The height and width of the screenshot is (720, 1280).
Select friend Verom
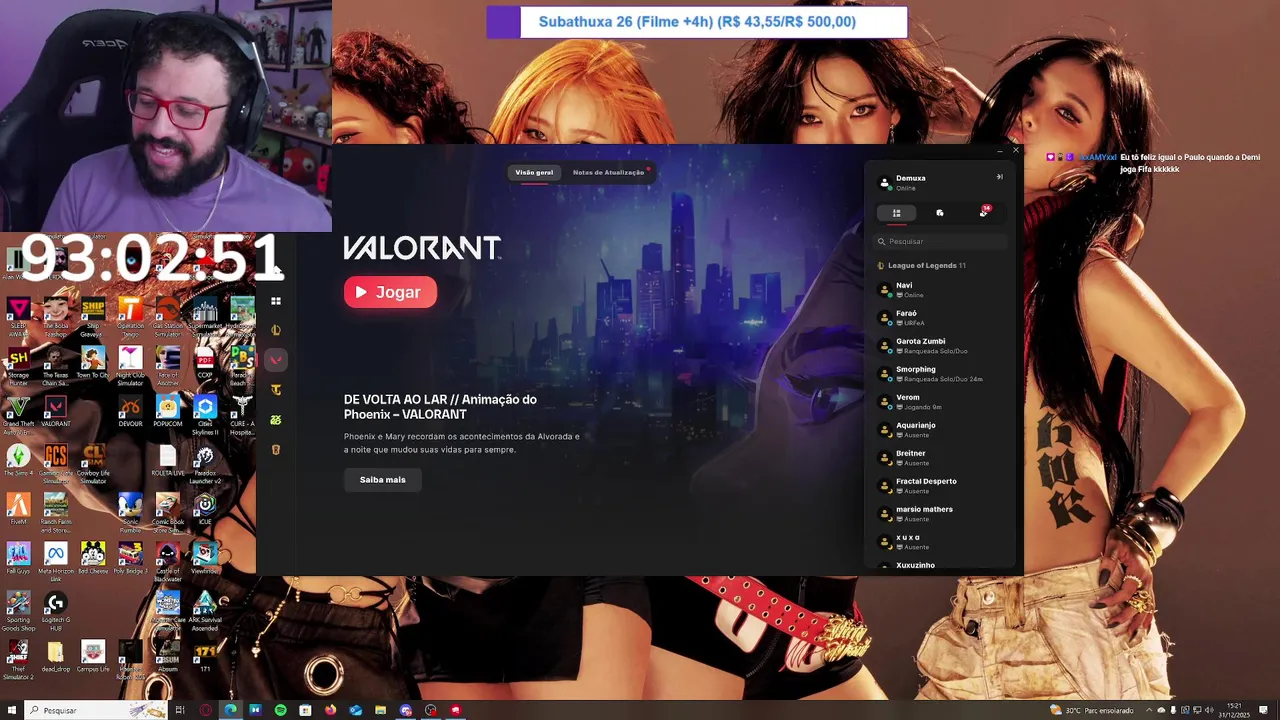tap(940, 402)
